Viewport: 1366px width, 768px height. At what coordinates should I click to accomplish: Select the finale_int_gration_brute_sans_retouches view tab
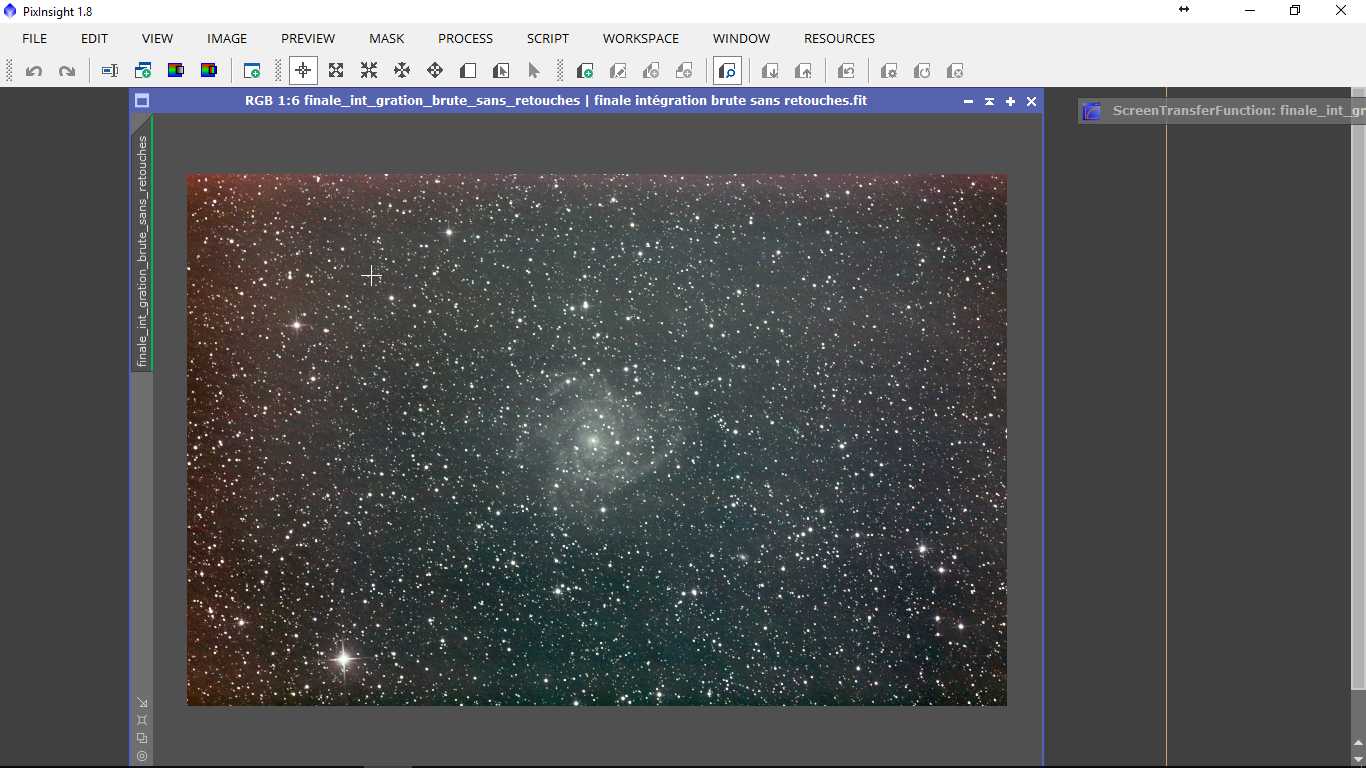(x=142, y=250)
